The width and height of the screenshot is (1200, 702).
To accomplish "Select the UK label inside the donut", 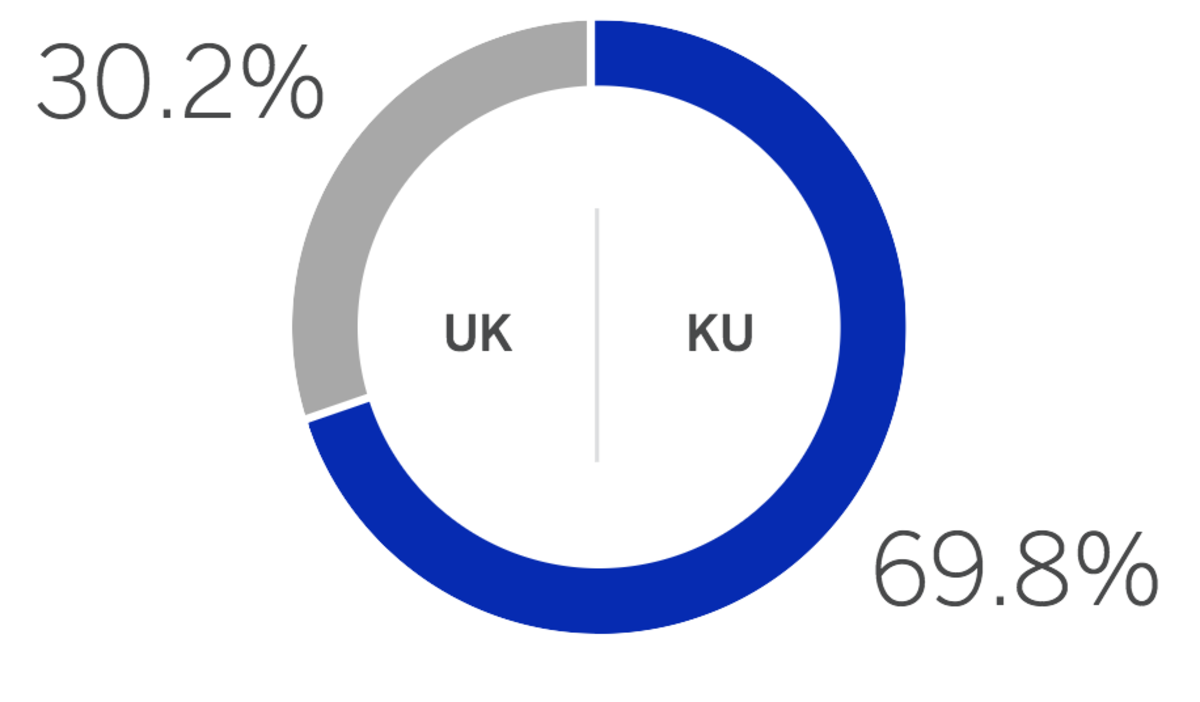I will [x=478, y=334].
